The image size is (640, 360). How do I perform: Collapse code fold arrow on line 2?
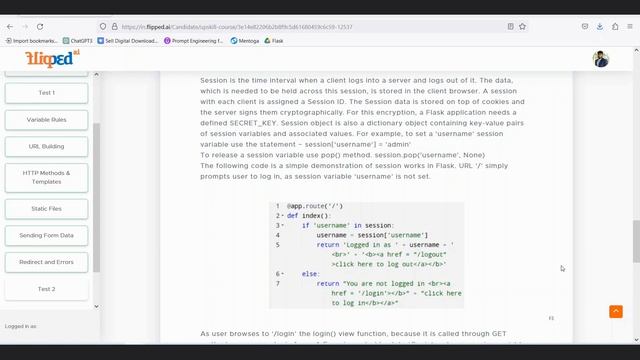coord(282,216)
